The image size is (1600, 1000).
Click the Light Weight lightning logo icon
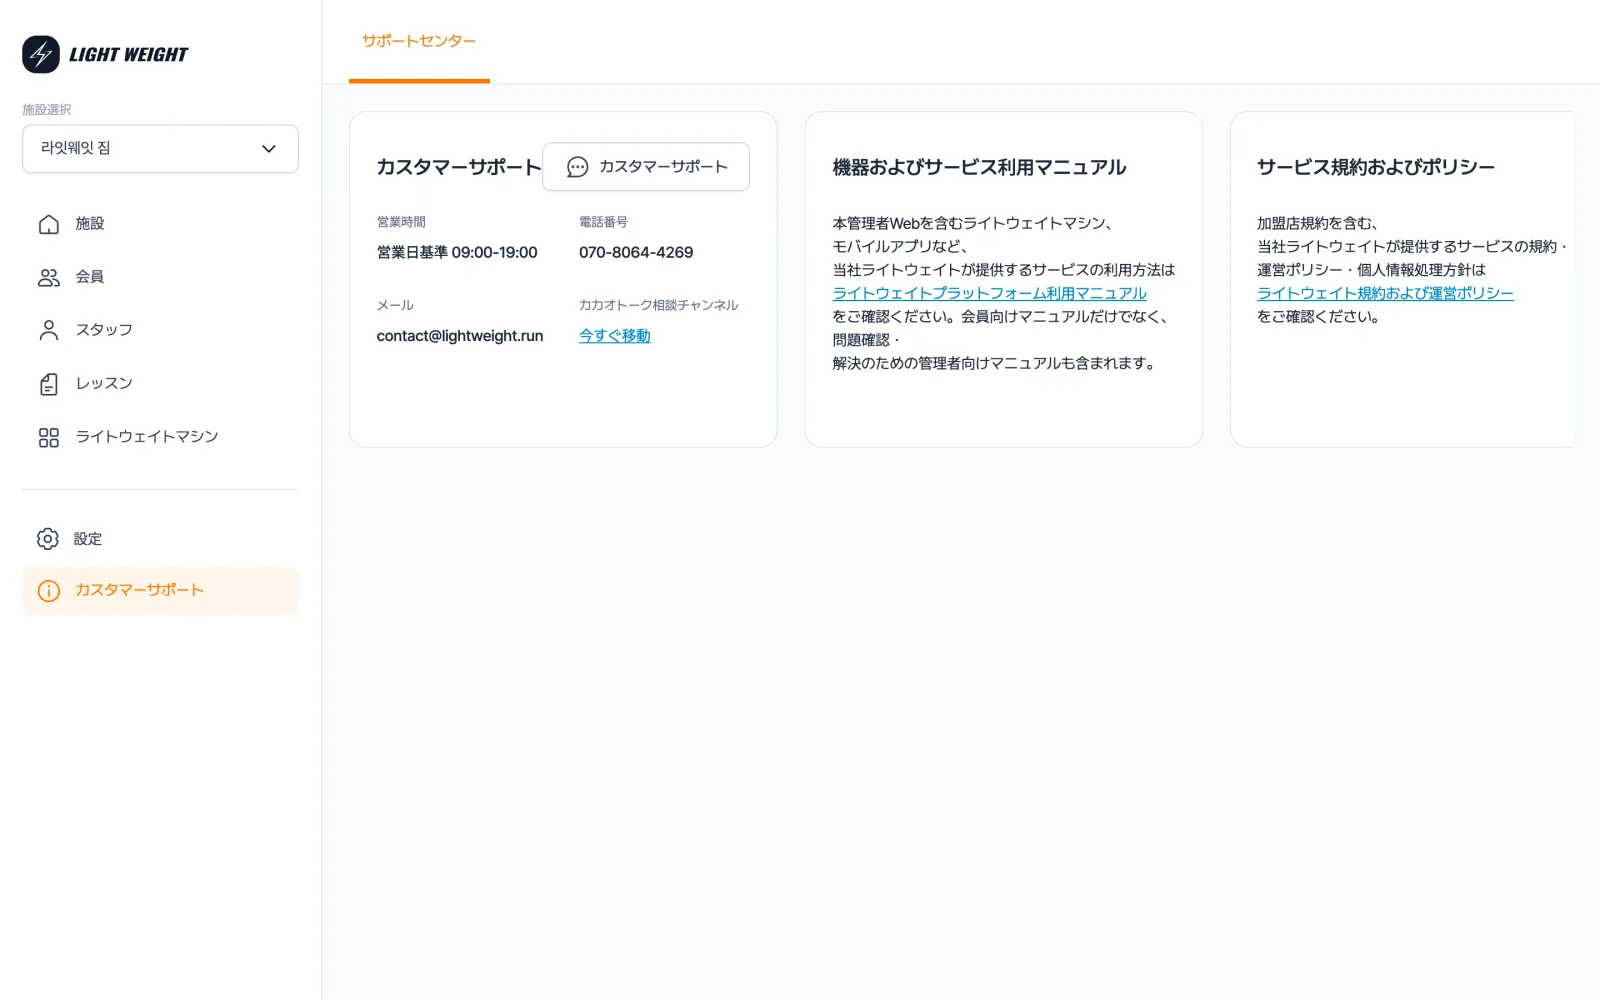point(41,54)
